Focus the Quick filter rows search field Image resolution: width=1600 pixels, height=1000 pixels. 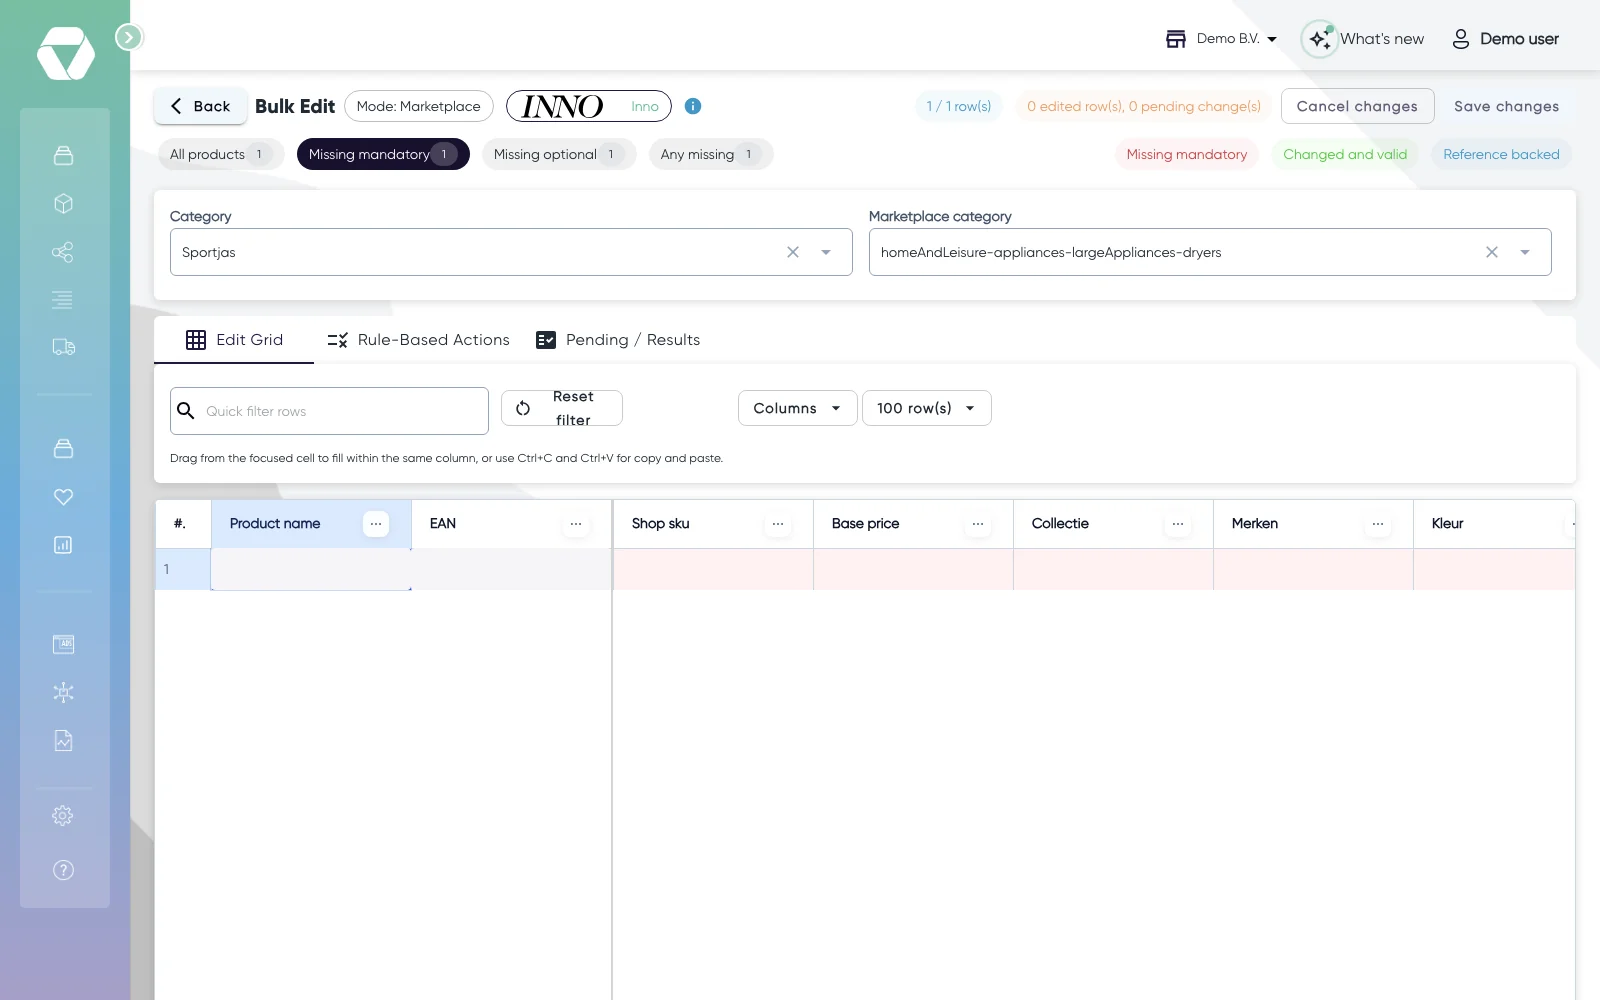(x=329, y=411)
